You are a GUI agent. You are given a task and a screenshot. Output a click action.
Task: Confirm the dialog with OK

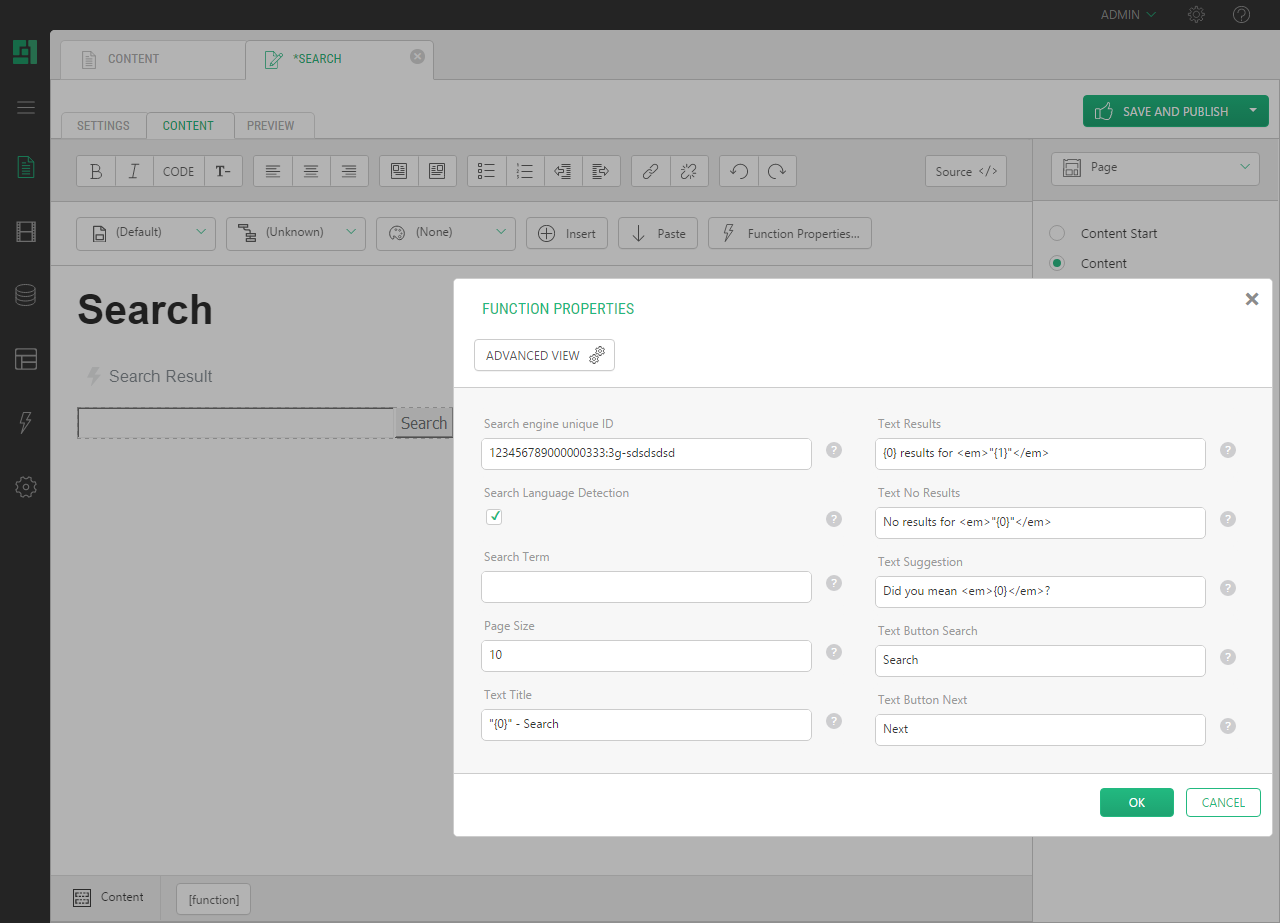point(1136,803)
